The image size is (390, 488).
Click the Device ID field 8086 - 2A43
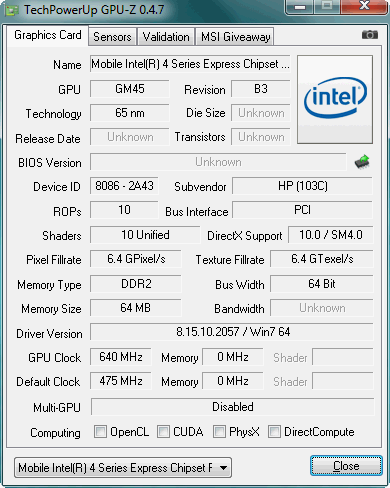pos(124,186)
